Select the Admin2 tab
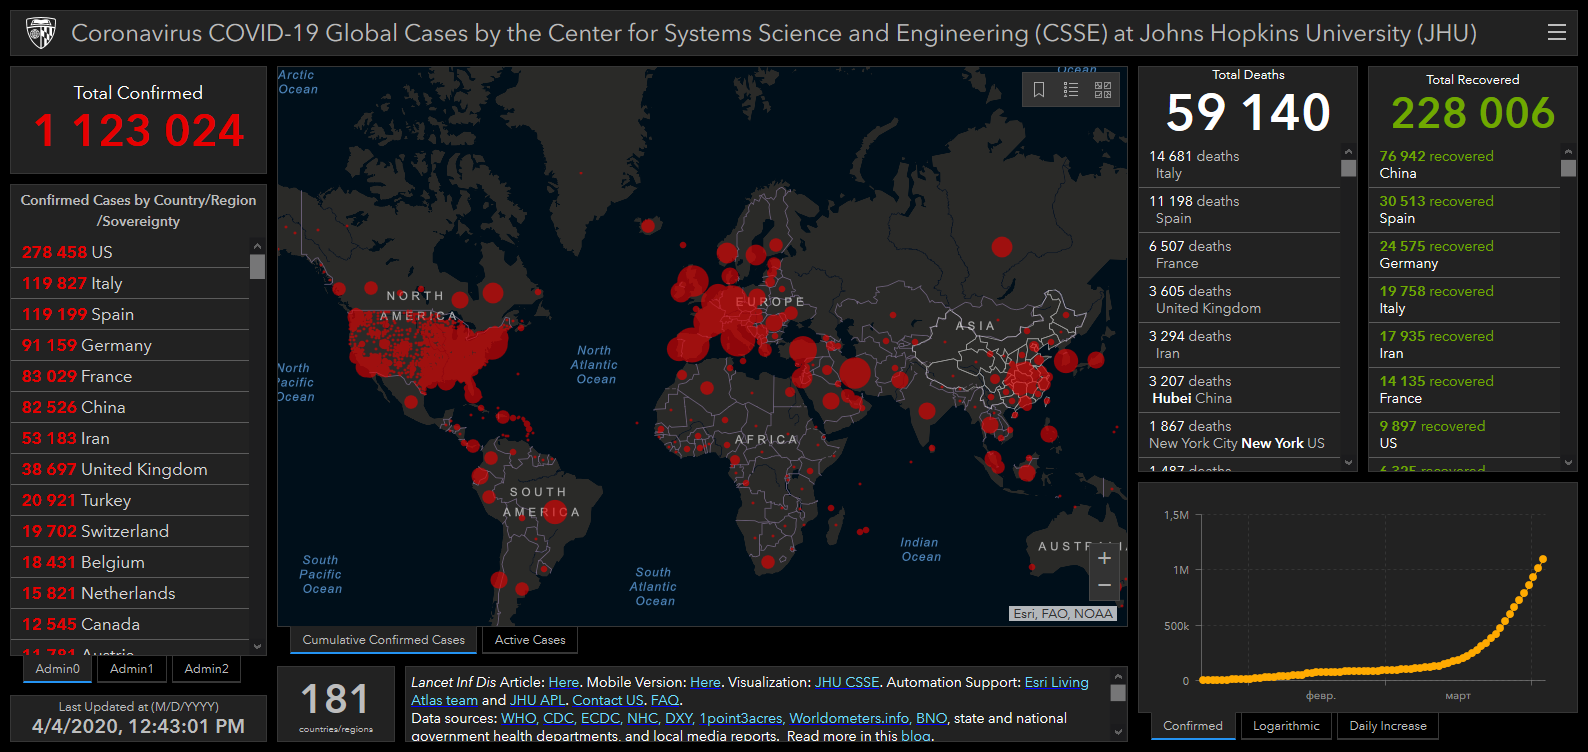The image size is (1588, 752). pyautogui.click(x=207, y=669)
